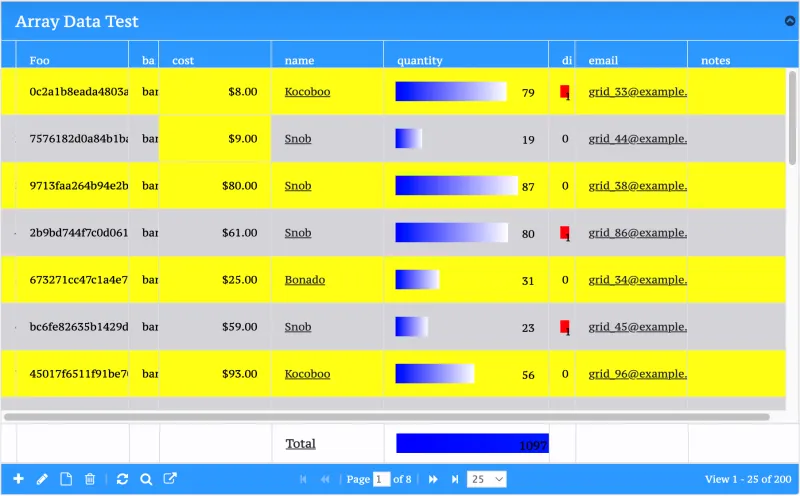Click the $93.00 cost cell
Viewport: 800px width, 496px height.
coord(215,374)
